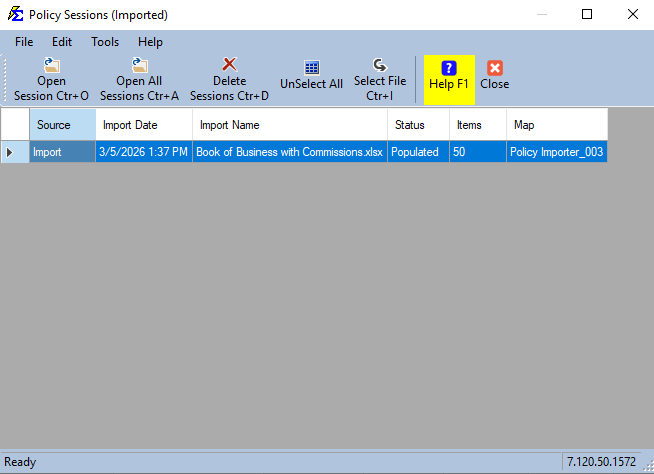This screenshot has width=654, height=474.
Task: Click the blue Help F1 question icon
Action: [x=449, y=68]
